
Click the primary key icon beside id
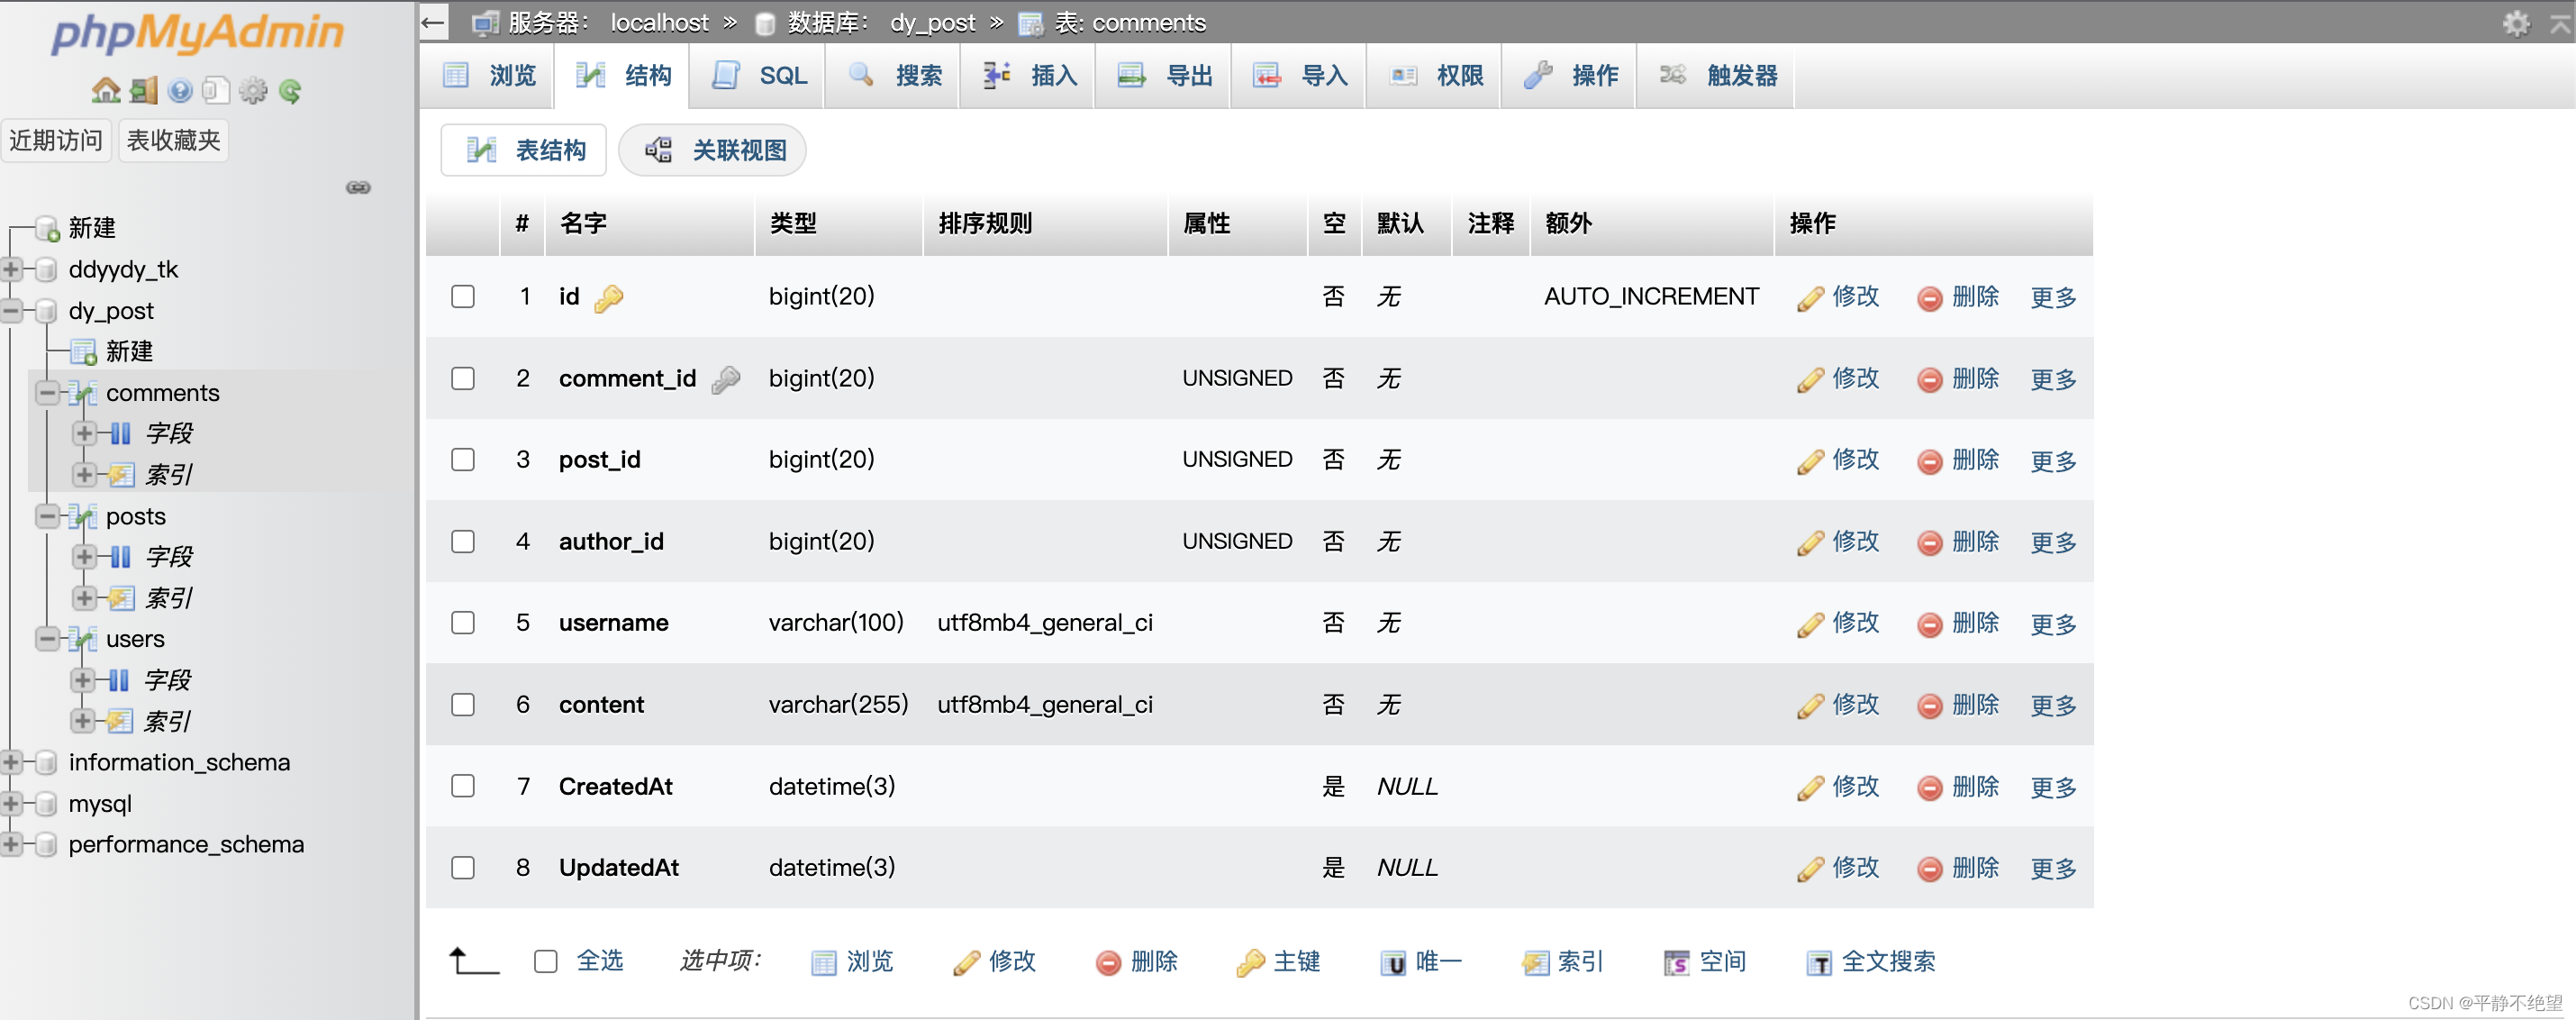pyautogui.click(x=608, y=297)
